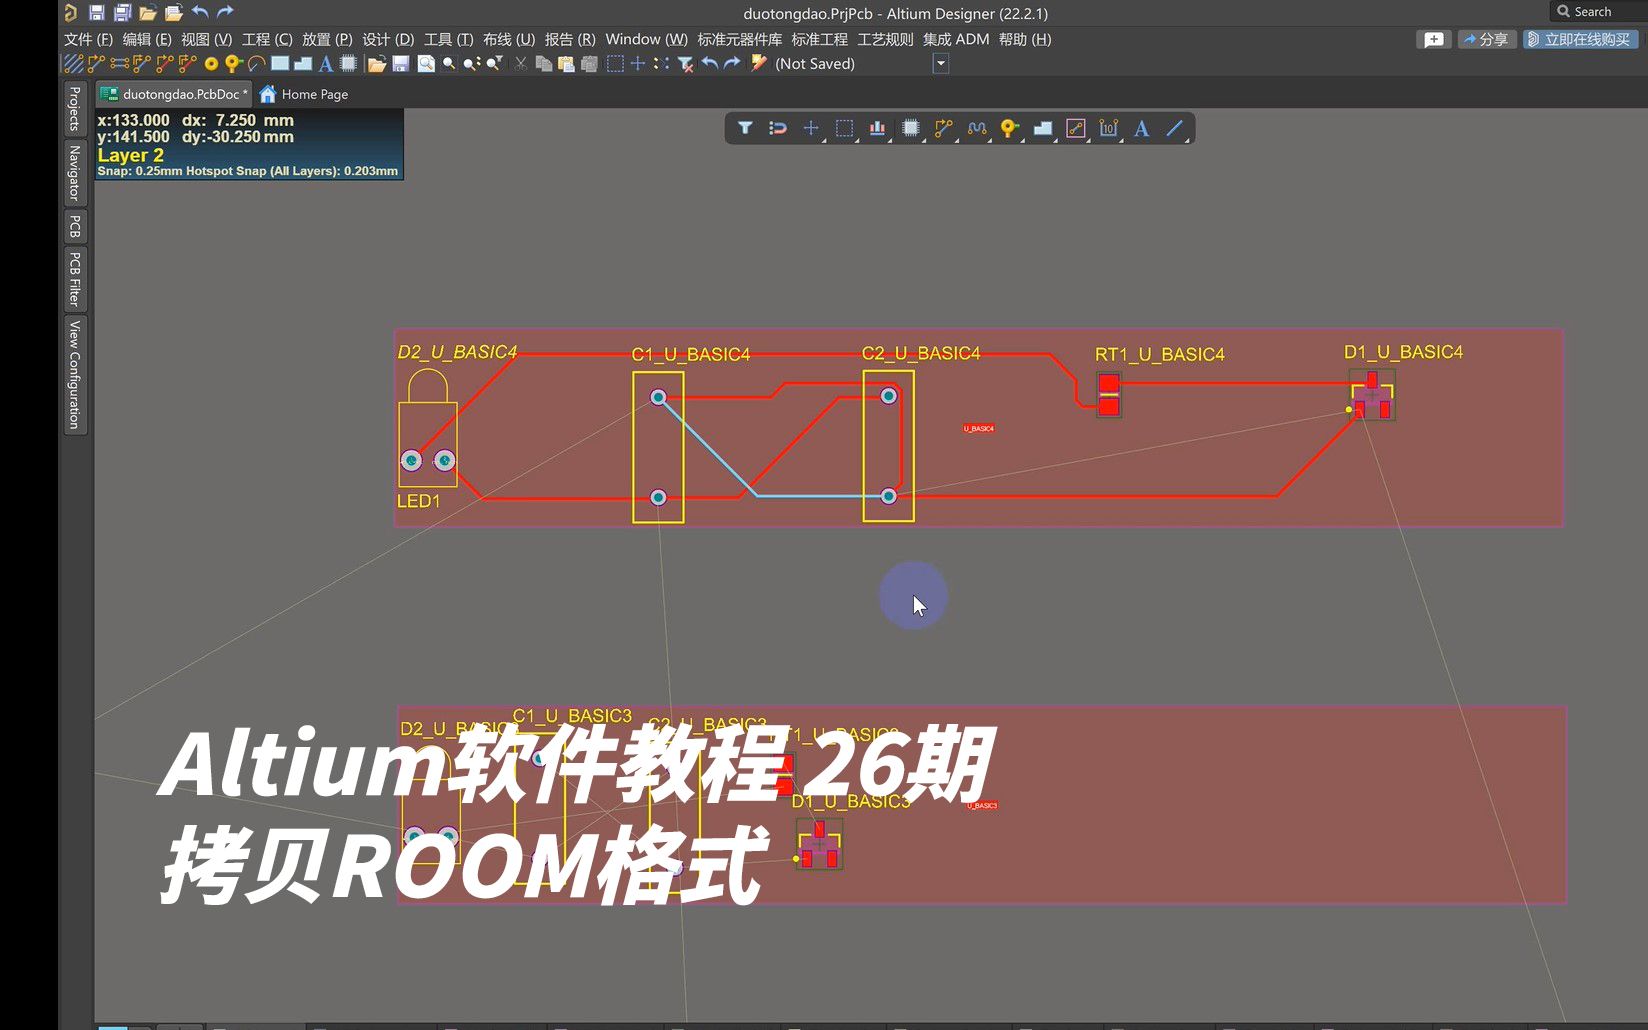Click the Search field at top right
Image resolution: width=1648 pixels, height=1030 pixels.
click(1590, 11)
